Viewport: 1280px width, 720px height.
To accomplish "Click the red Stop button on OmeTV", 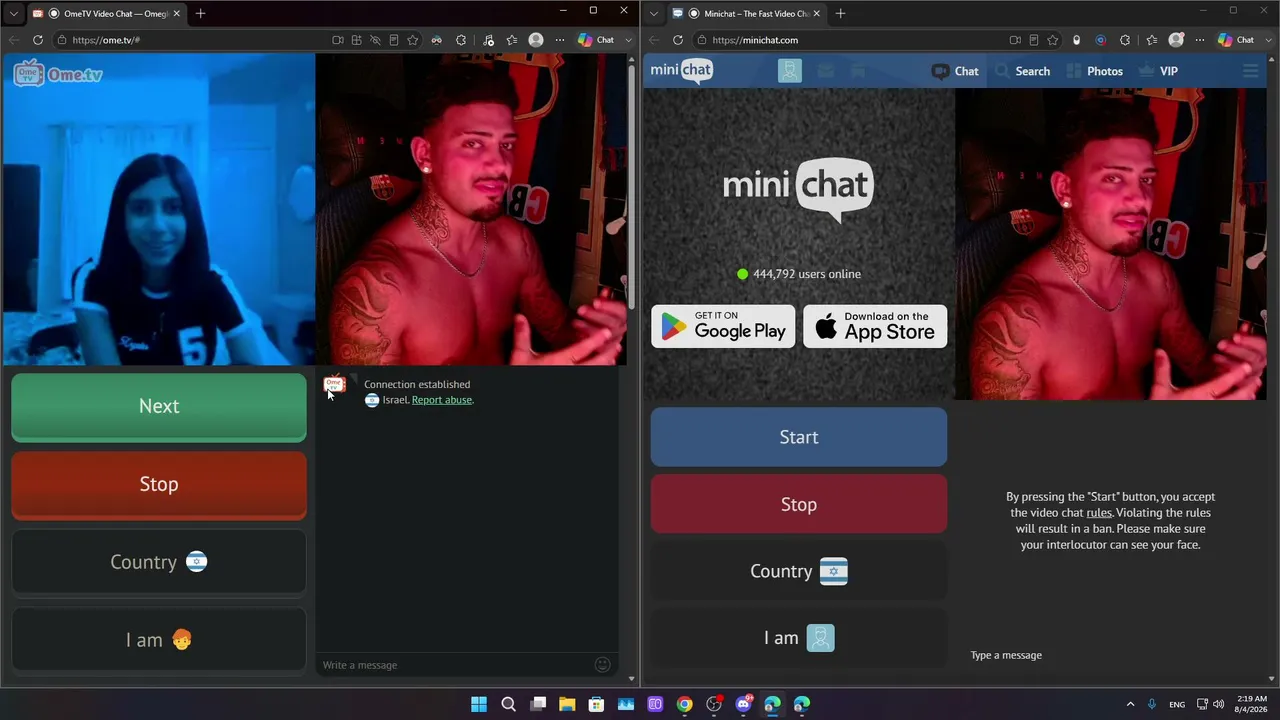I will point(159,485).
